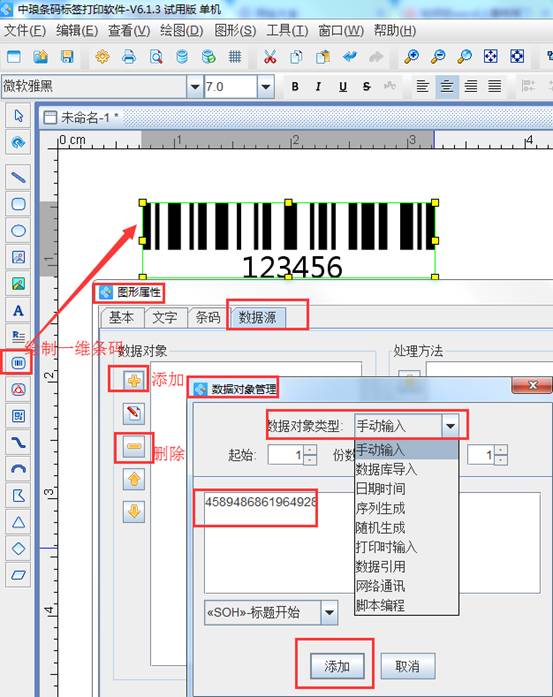Toggle italic formatting I button
The width and height of the screenshot is (553, 697).
[x=318, y=87]
